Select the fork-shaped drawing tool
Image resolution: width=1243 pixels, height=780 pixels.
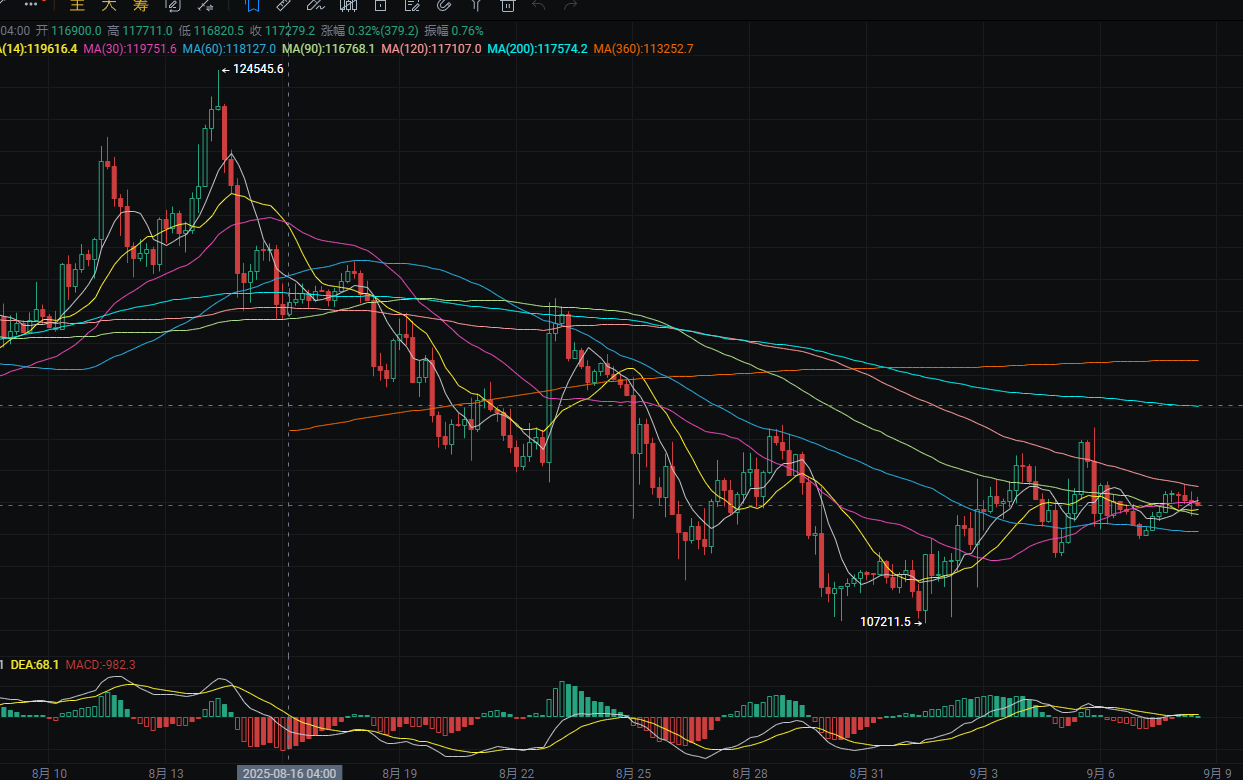(477, 6)
